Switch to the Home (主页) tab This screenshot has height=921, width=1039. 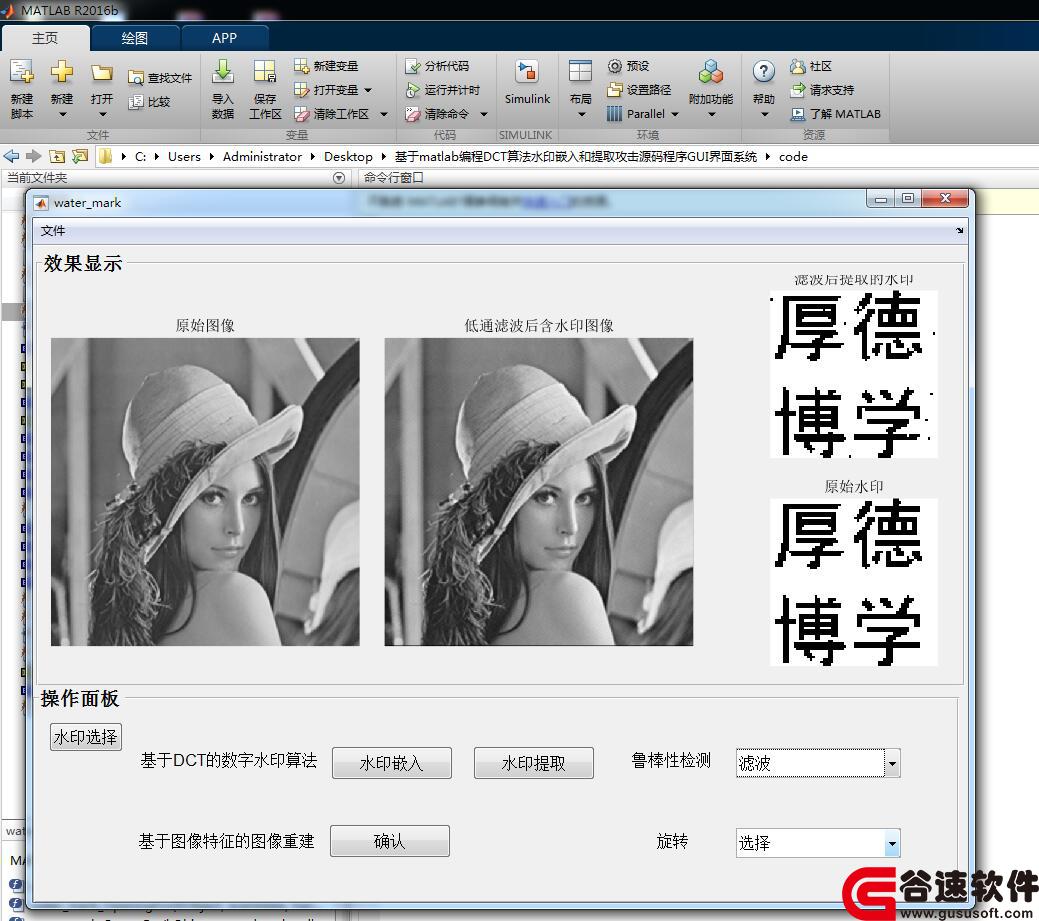tap(45, 38)
